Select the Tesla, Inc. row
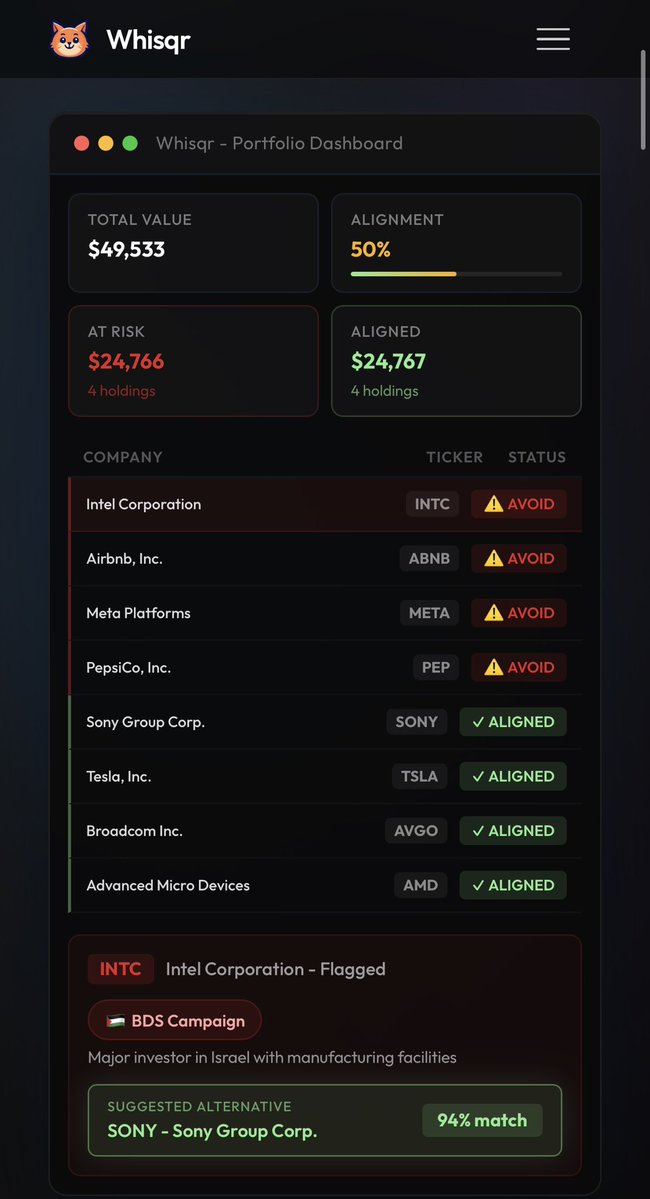The height and width of the screenshot is (1199, 650). tap(325, 776)
